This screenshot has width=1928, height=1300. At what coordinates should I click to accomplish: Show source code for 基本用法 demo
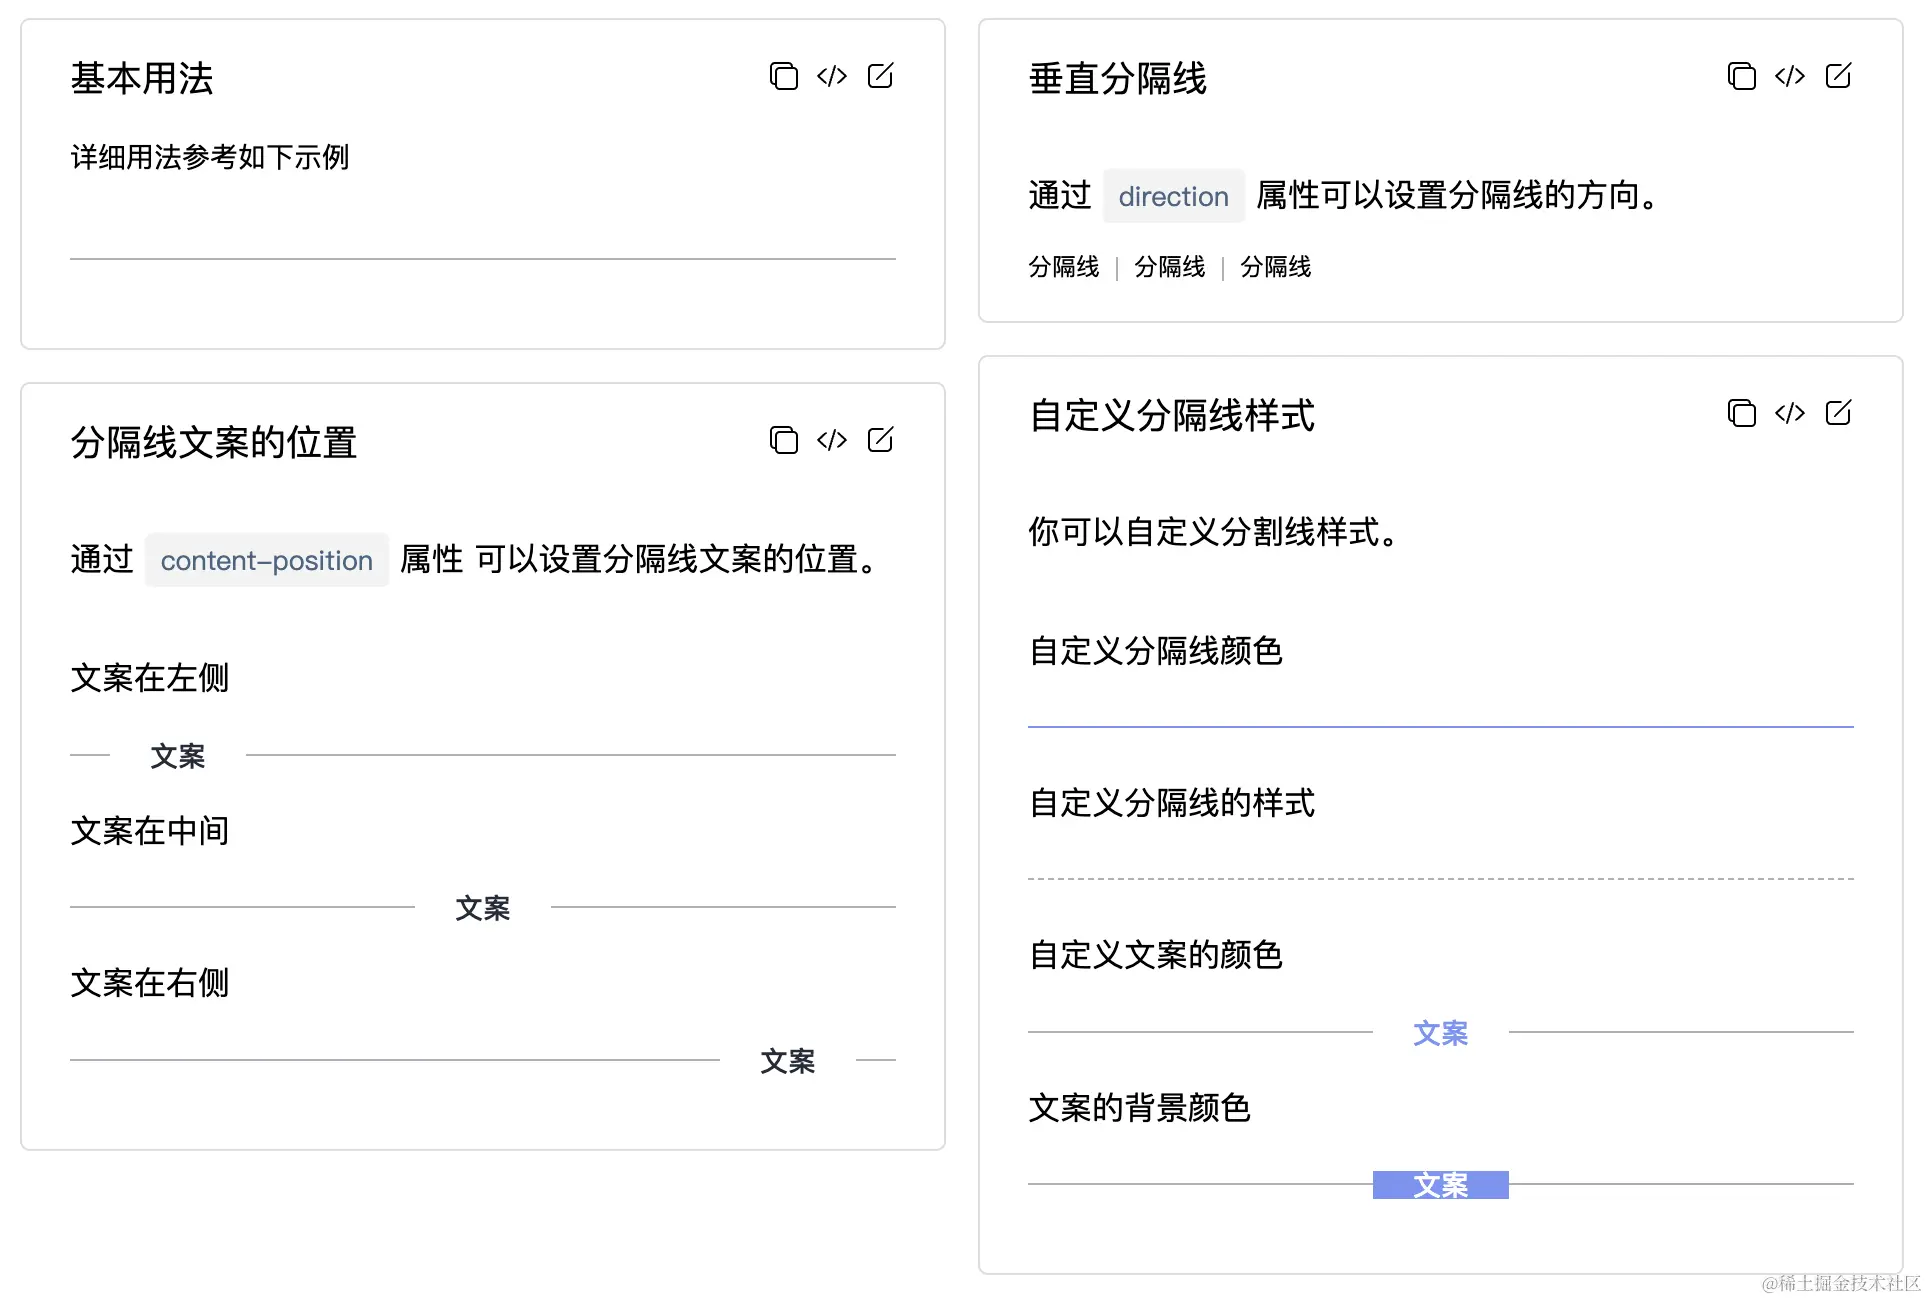click(x=831, y=76)
